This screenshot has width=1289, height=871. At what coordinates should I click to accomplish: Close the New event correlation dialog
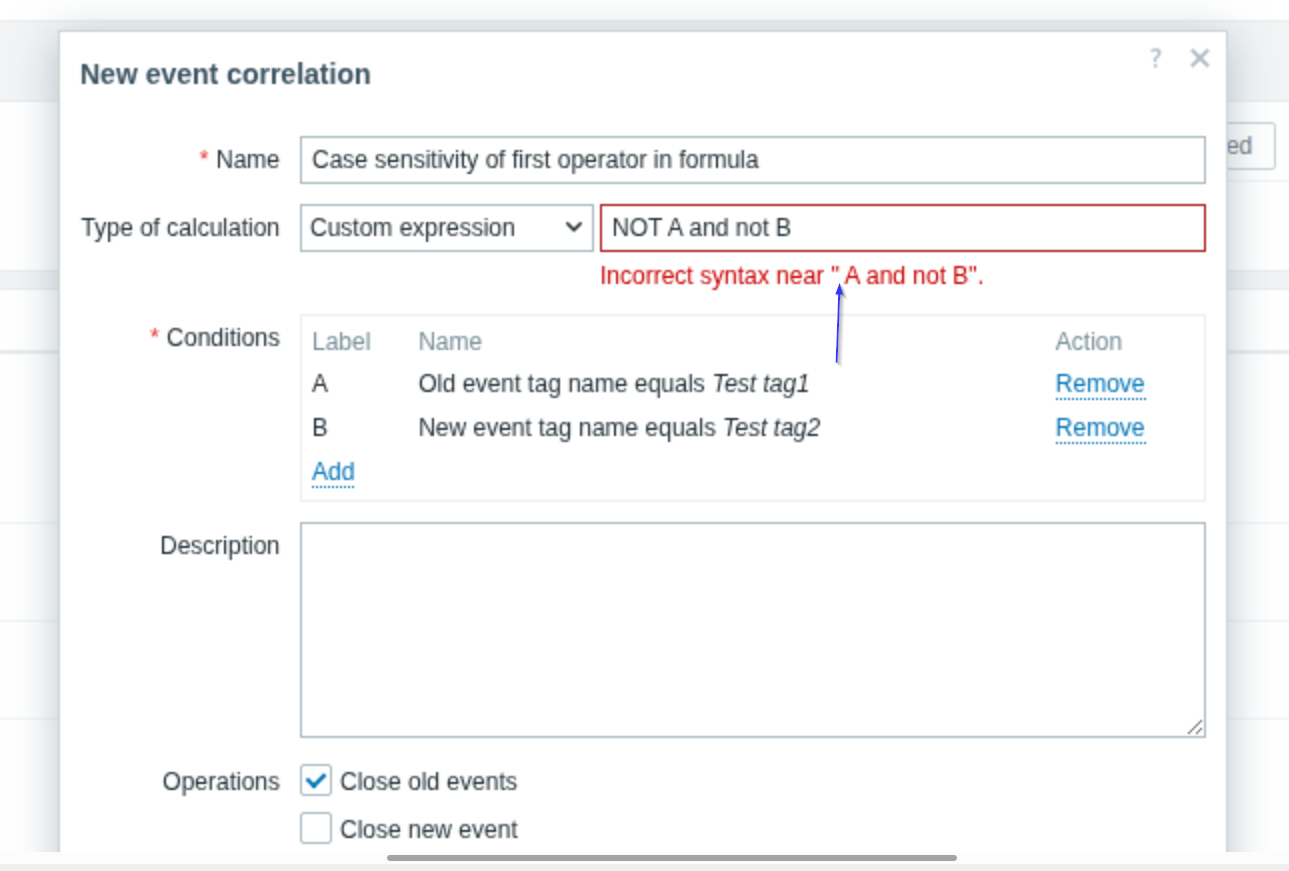(1199, 59)
